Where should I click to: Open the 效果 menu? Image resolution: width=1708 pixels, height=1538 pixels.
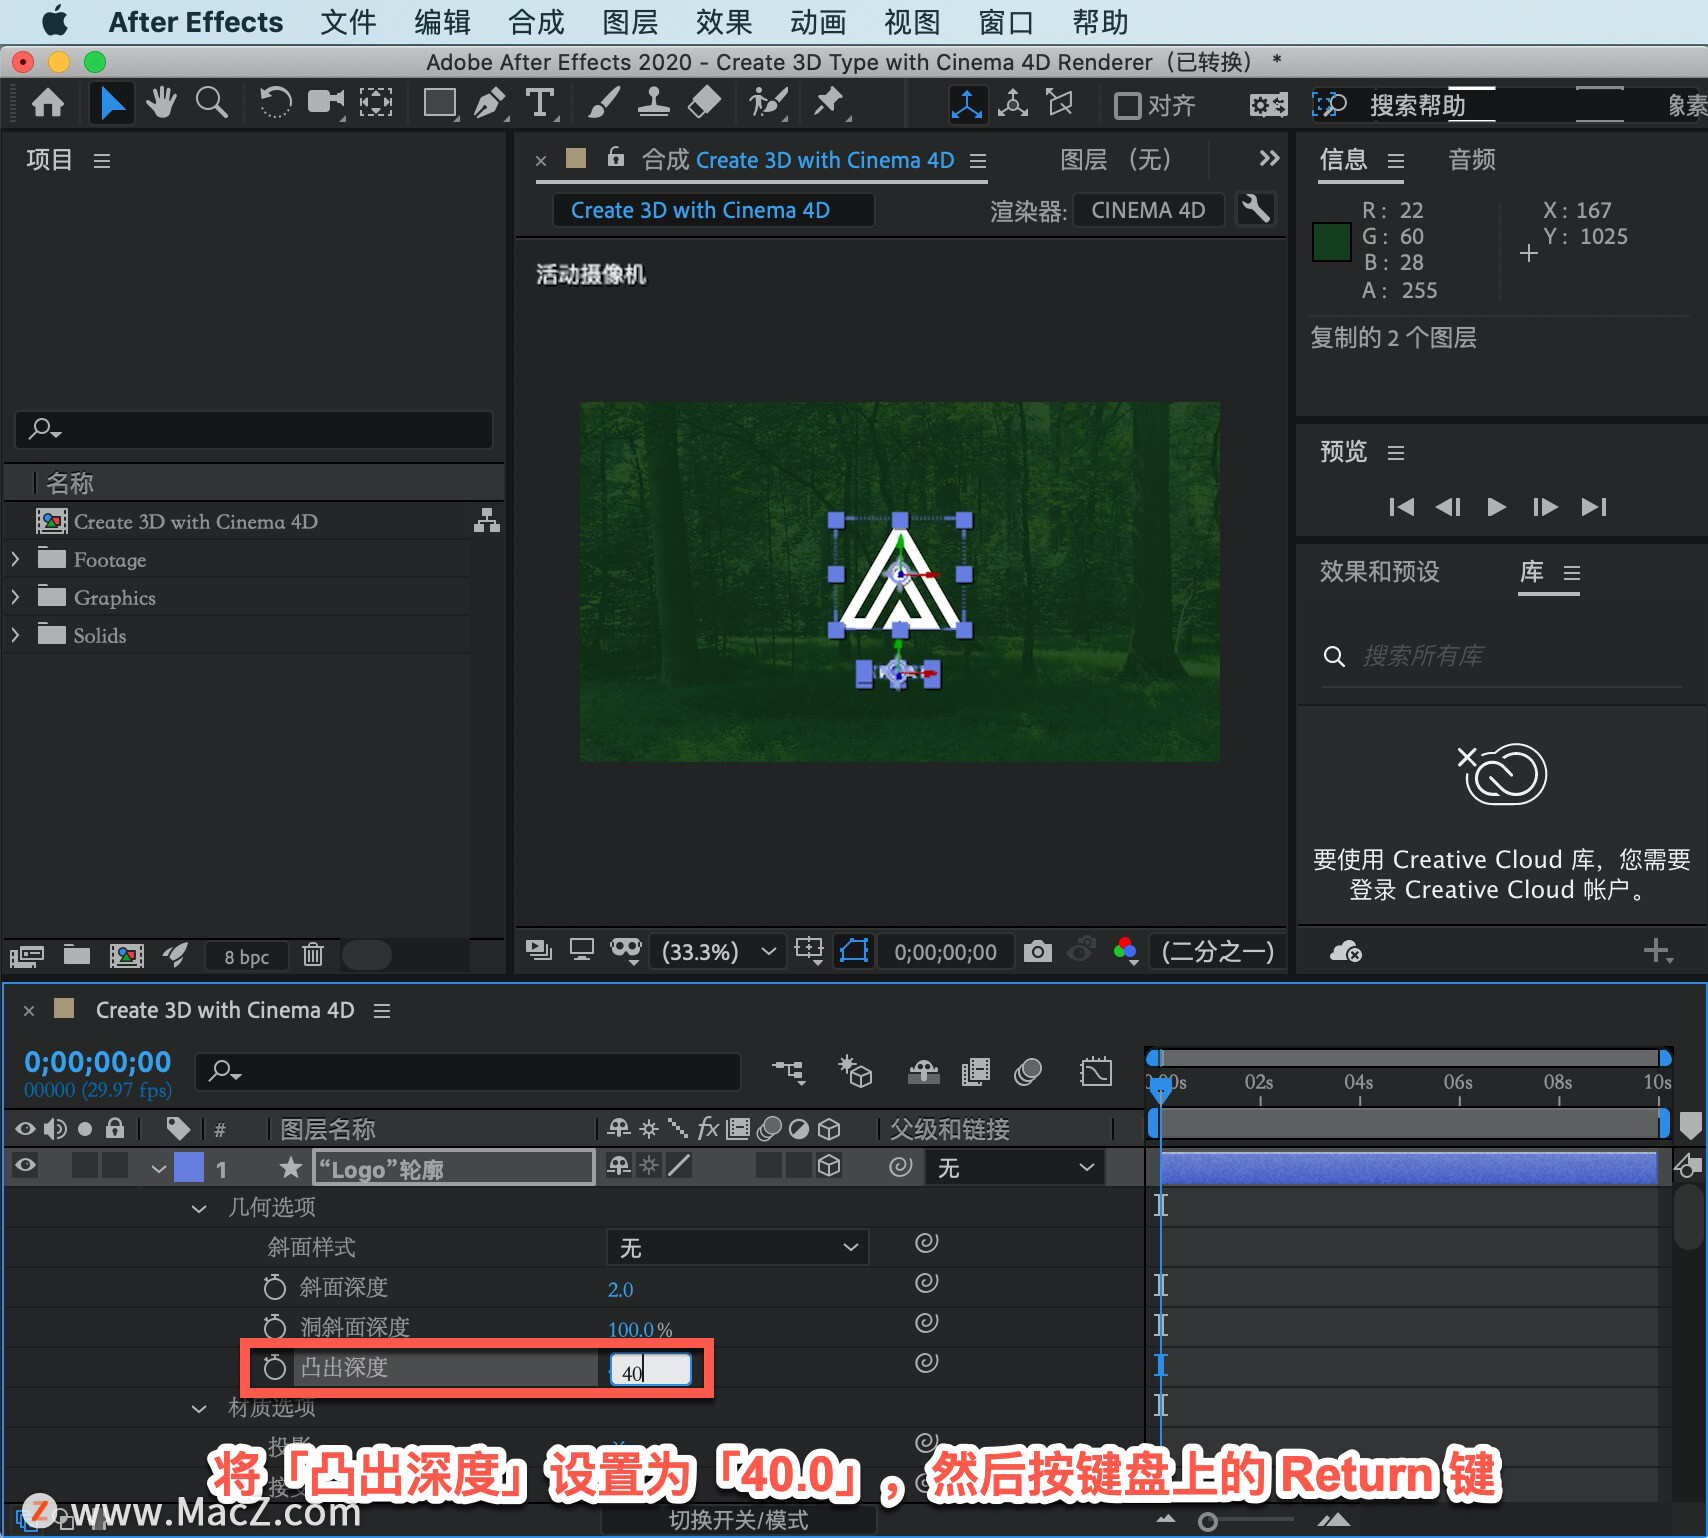[x=724, y=22]
